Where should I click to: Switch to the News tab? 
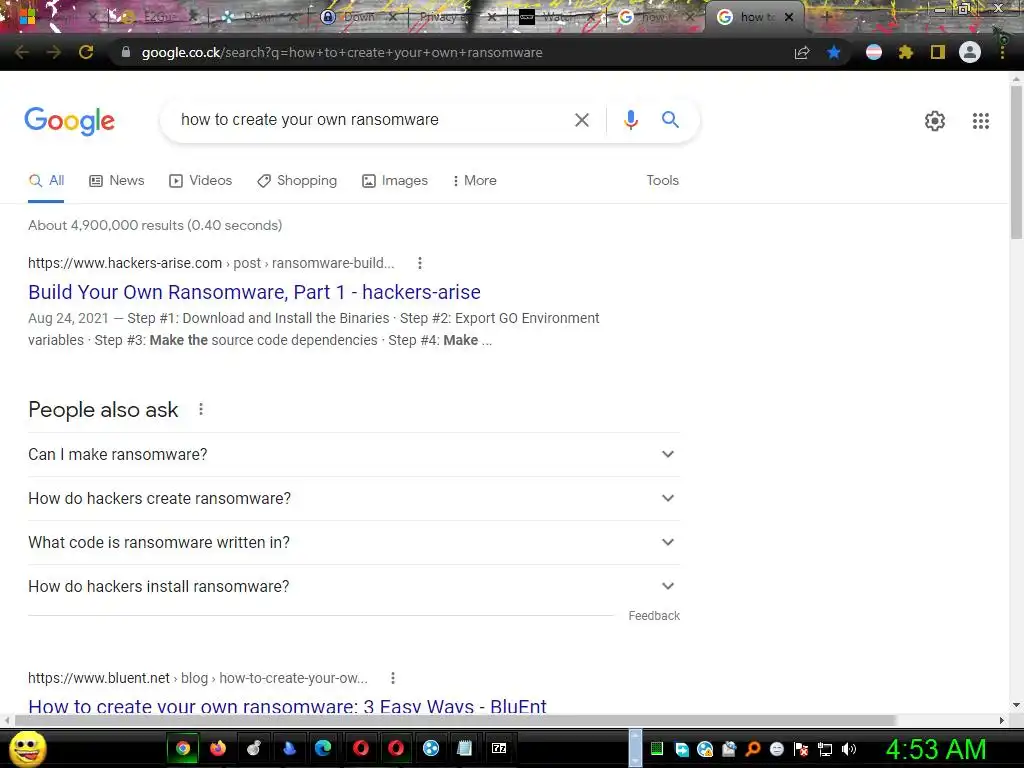click(x=117, y=180)
